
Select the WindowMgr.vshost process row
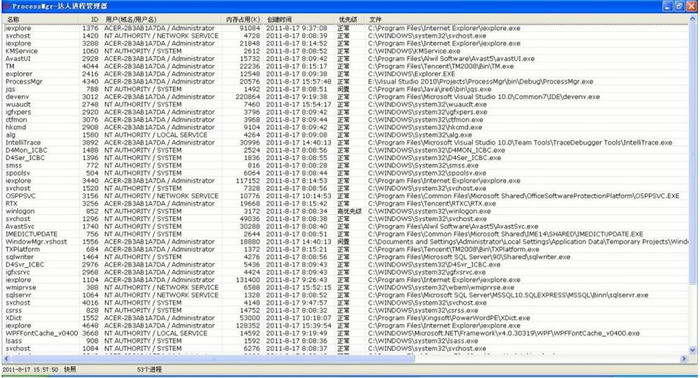tap(346, 242)
